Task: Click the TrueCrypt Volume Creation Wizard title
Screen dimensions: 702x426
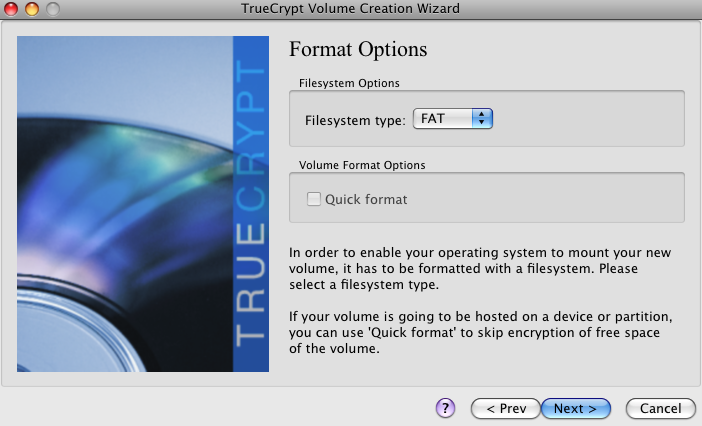Action: click(x=351, y=9)
